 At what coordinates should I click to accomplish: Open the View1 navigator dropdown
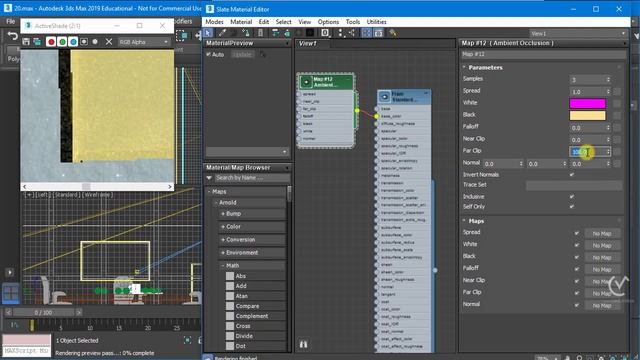tap(578, 33)
